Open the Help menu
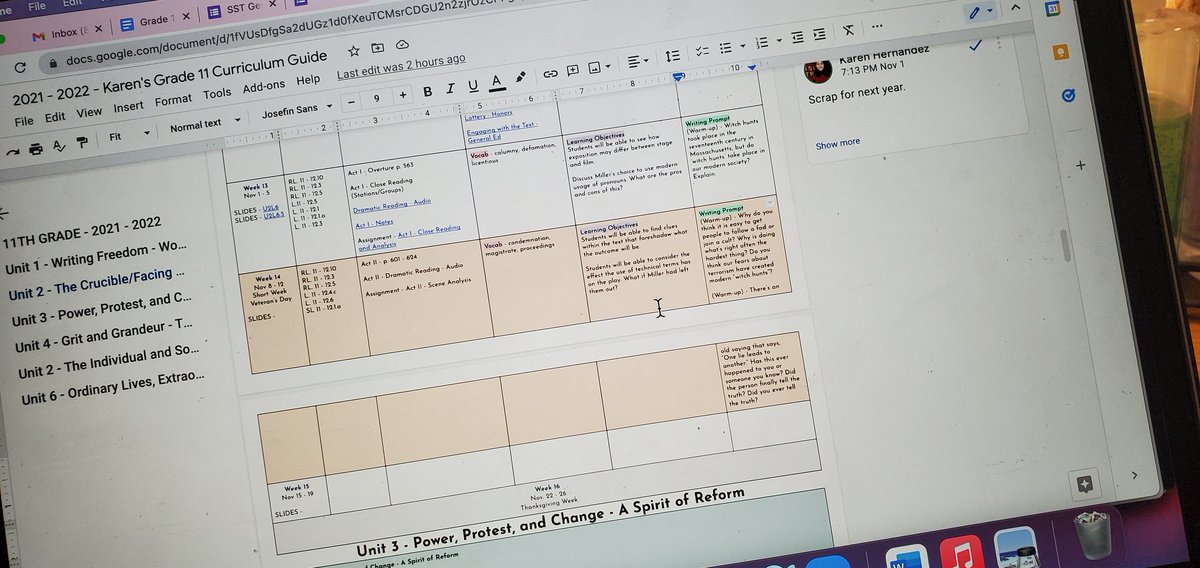The image size is (1200, 568). click(309, 80)
